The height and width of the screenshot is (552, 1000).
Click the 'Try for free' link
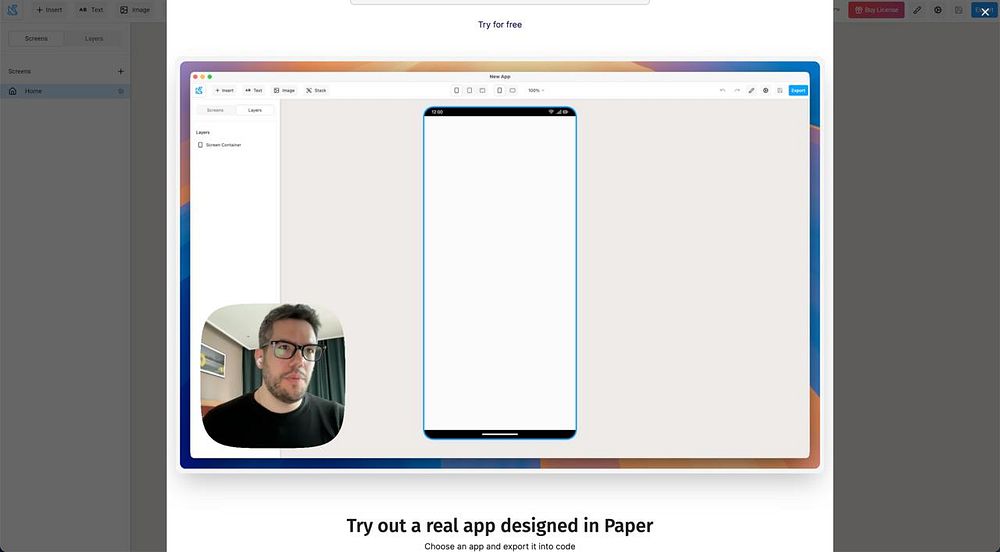pyautogui.click(x=500, y=24)
